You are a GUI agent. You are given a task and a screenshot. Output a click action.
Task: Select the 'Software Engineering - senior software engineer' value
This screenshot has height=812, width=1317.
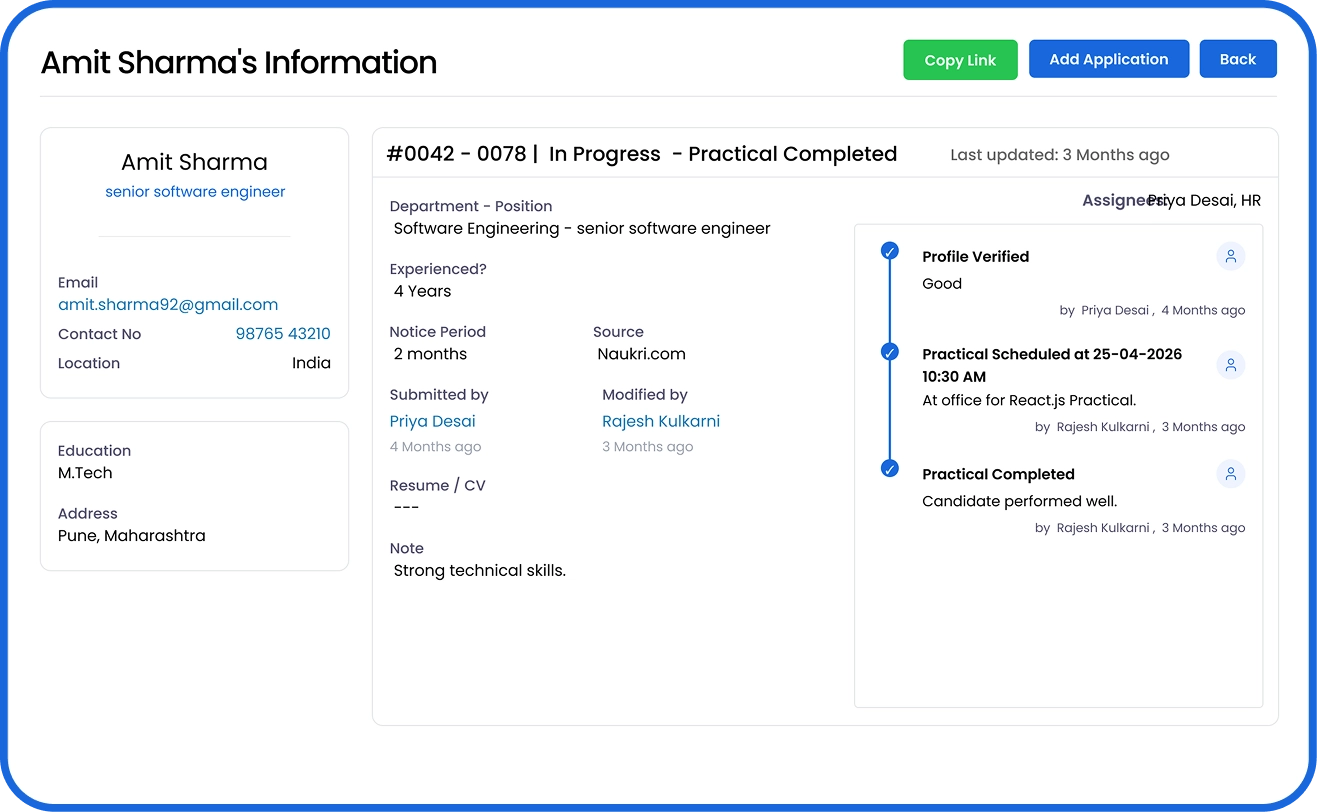click(x=582, y=229)
